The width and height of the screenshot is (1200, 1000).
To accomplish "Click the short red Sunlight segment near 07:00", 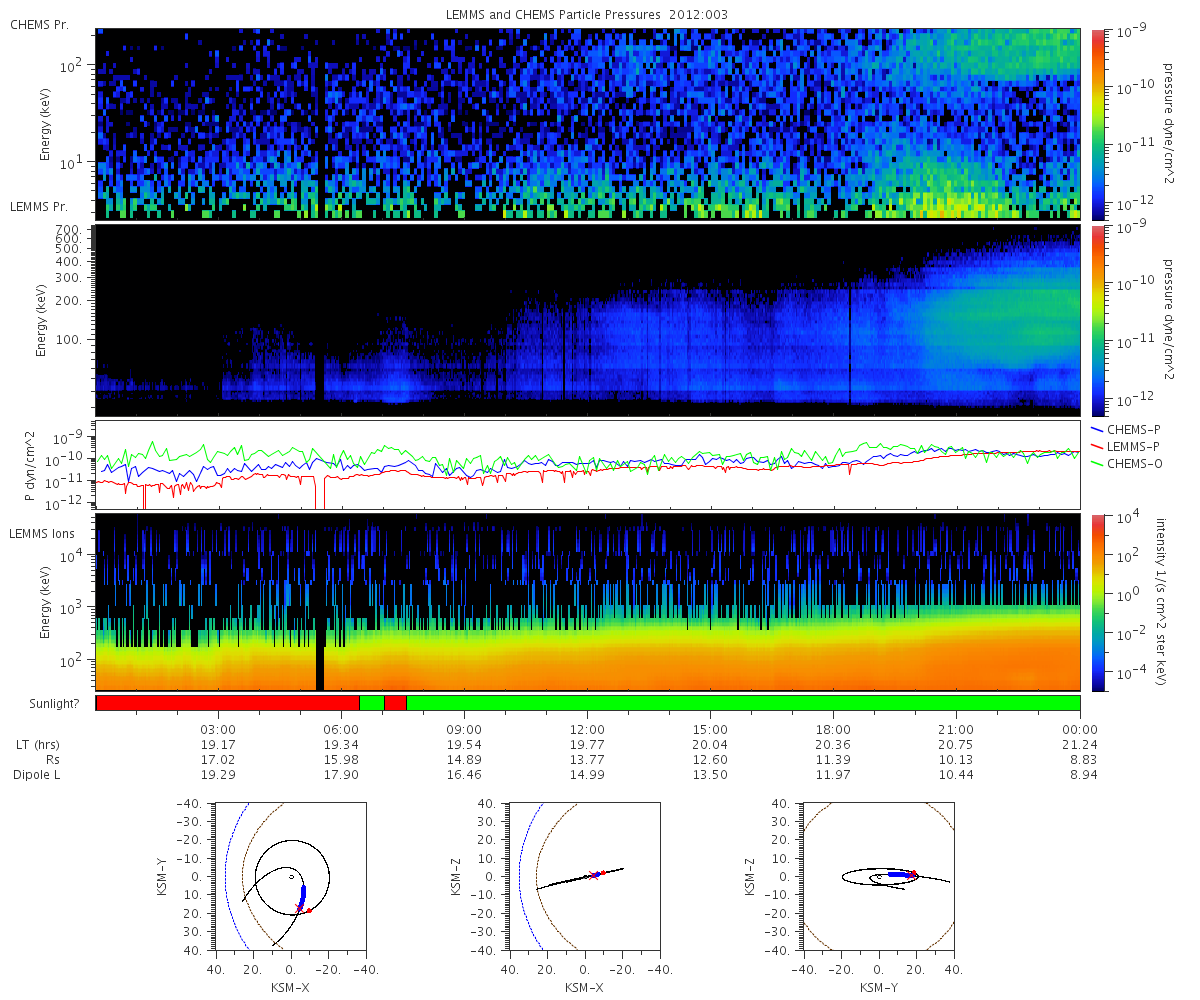I will pos(395,703).
